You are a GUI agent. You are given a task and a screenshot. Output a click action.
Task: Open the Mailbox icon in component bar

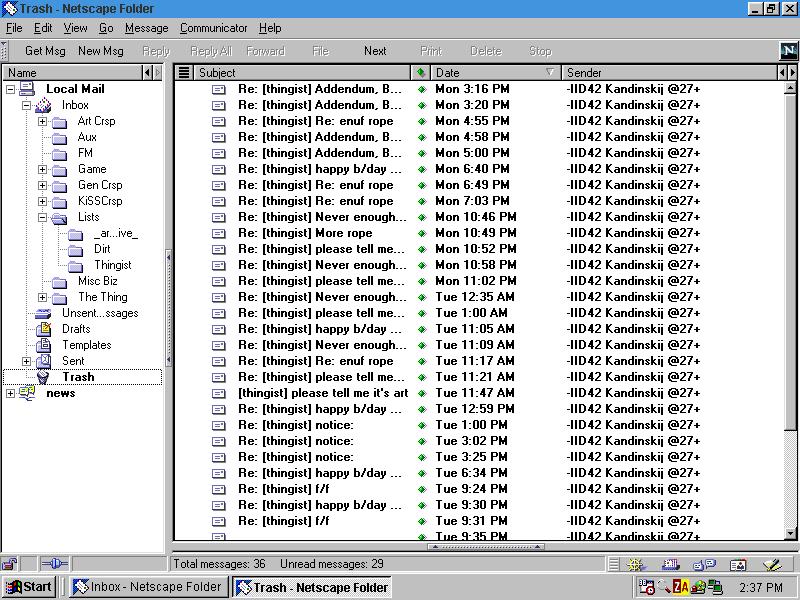pos(670,564)
